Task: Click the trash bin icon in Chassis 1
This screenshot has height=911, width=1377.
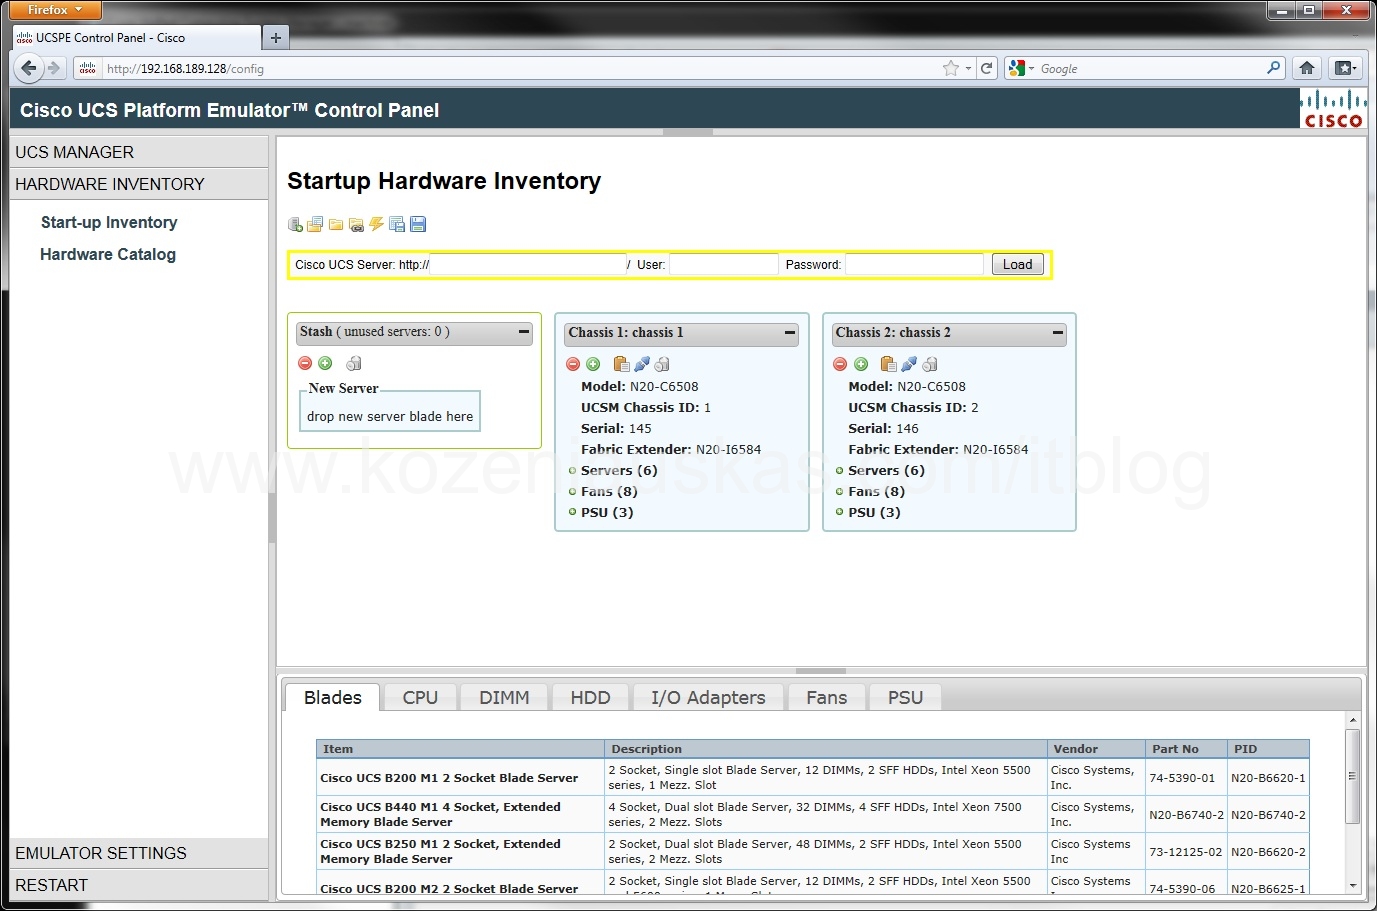Action: (x=662, y=364)
